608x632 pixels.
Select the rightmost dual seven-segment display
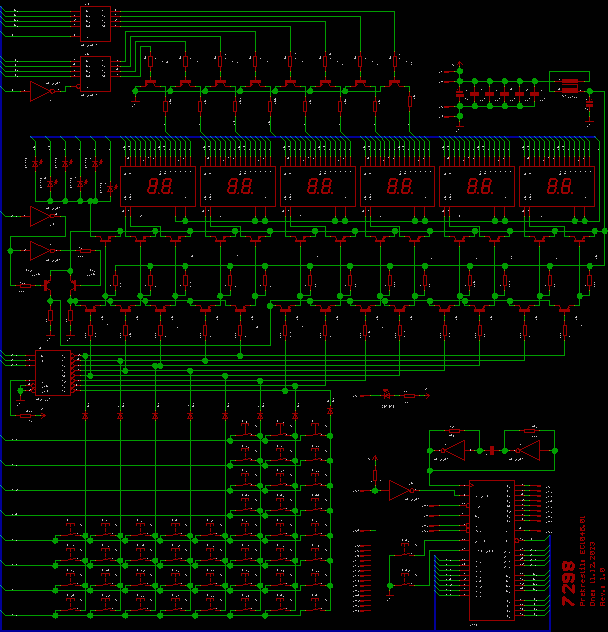click(x=557, y=186)
